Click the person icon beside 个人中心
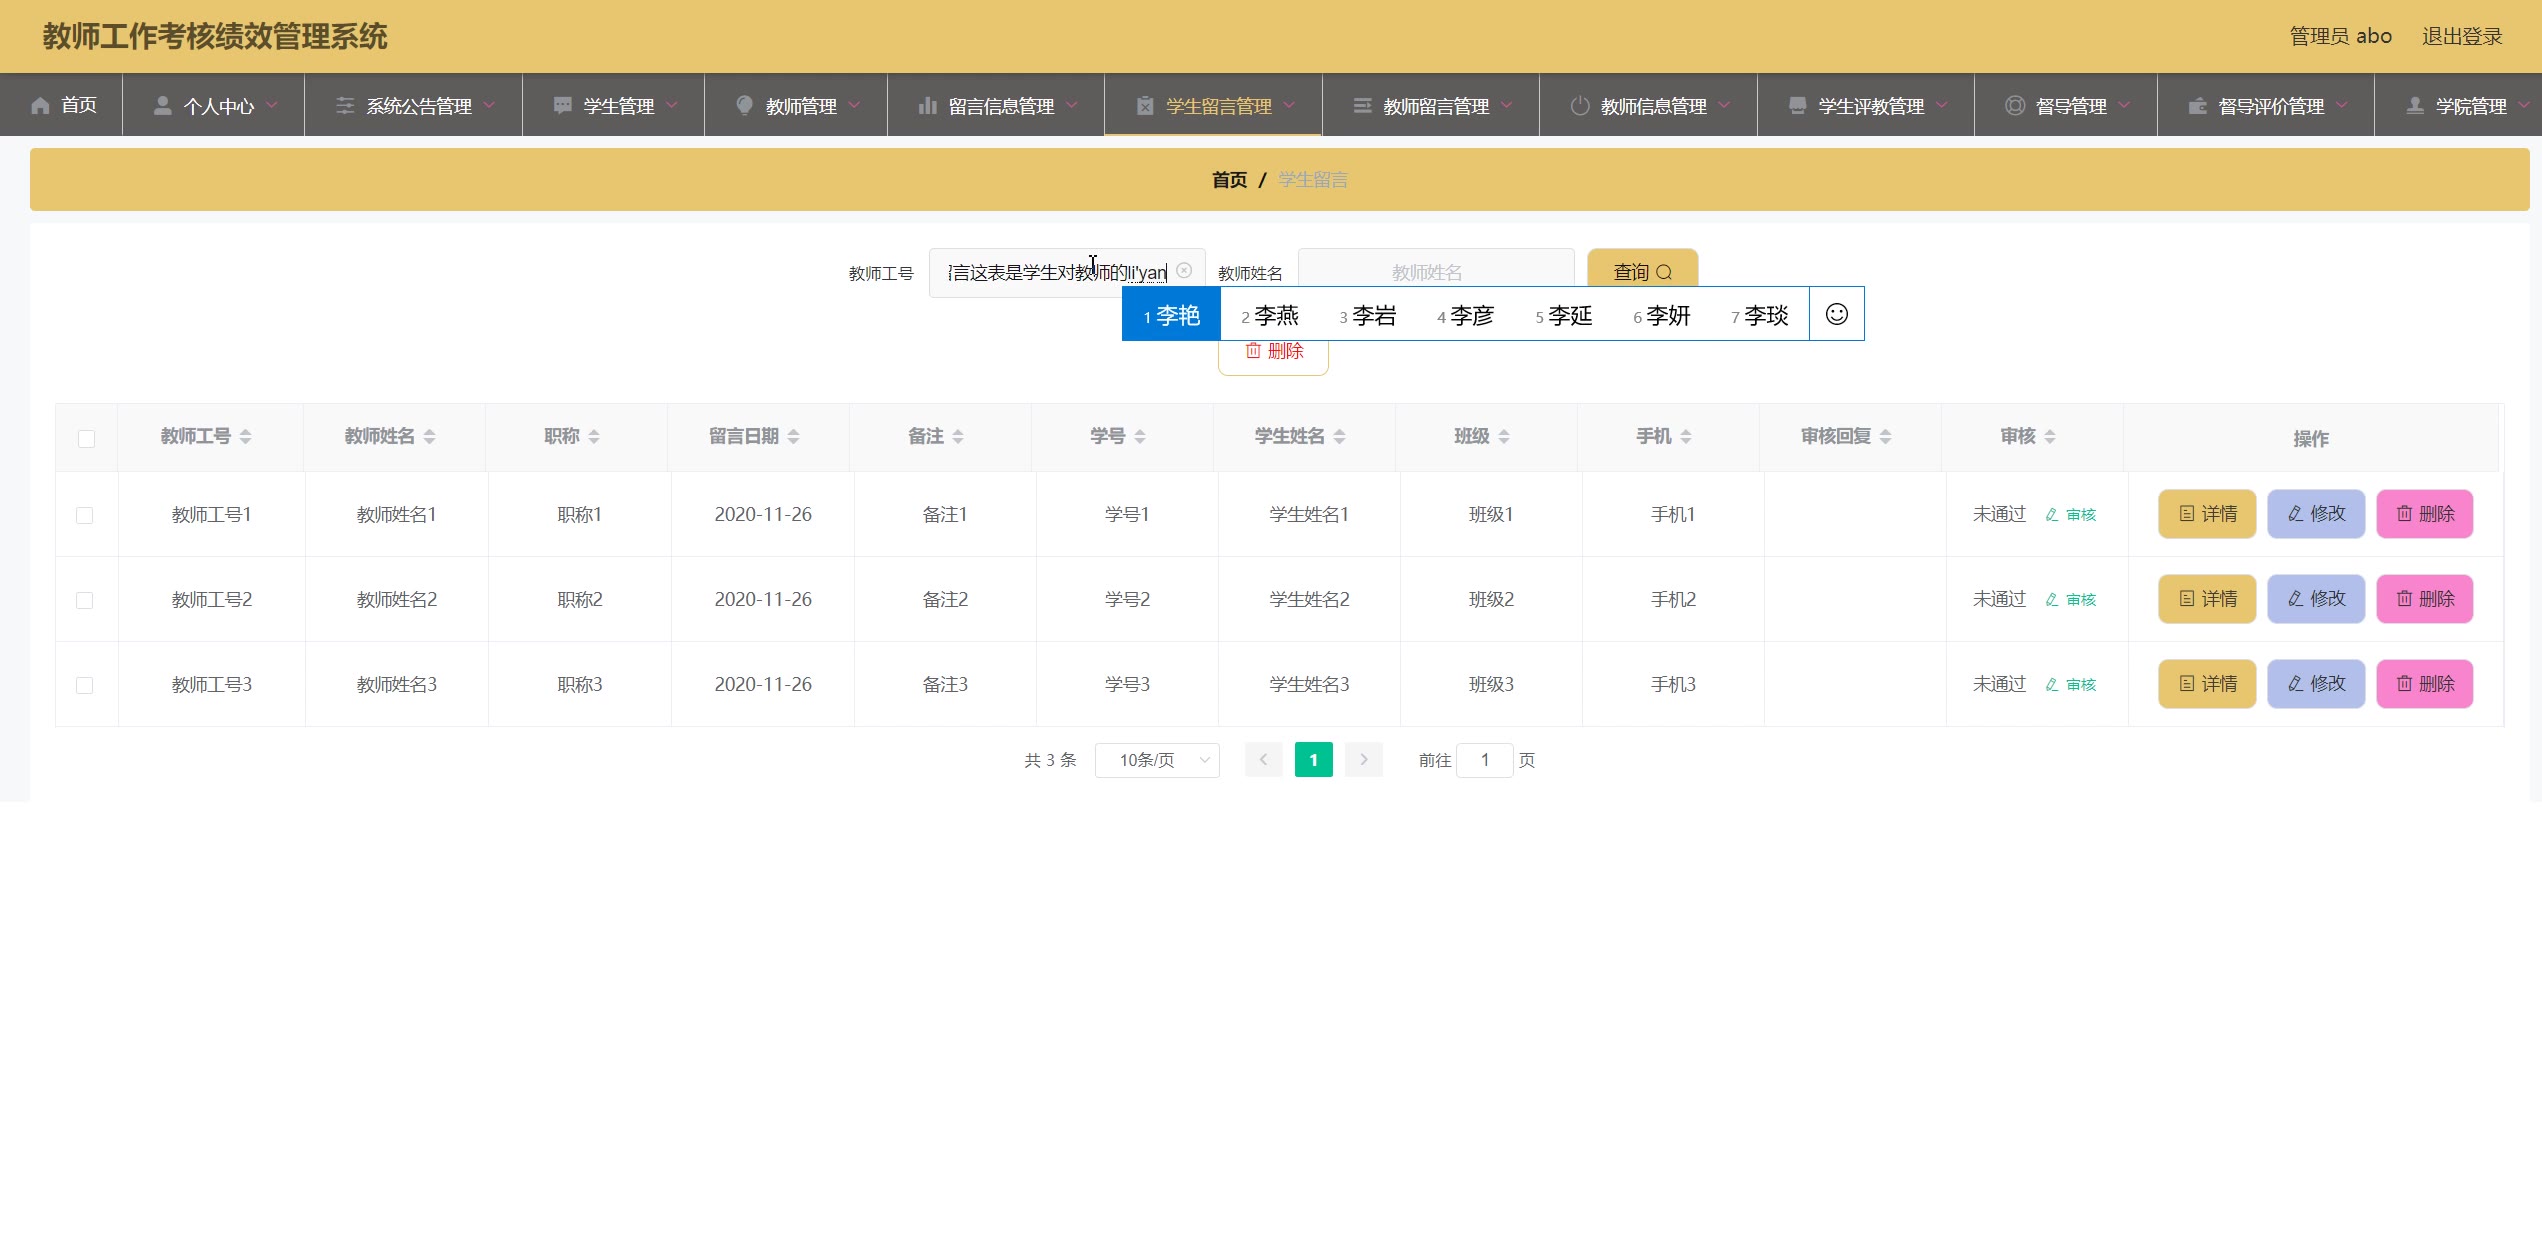The width and height of the screenshot is (2542, 1254). 162,105
